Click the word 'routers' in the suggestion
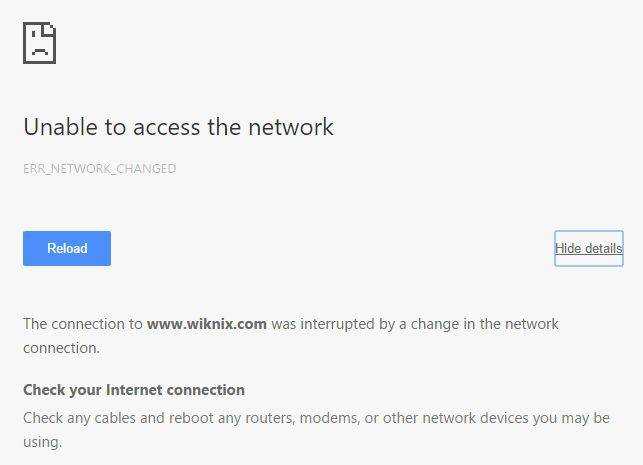This screenshot has height=465, width=643. click(269, 418)
